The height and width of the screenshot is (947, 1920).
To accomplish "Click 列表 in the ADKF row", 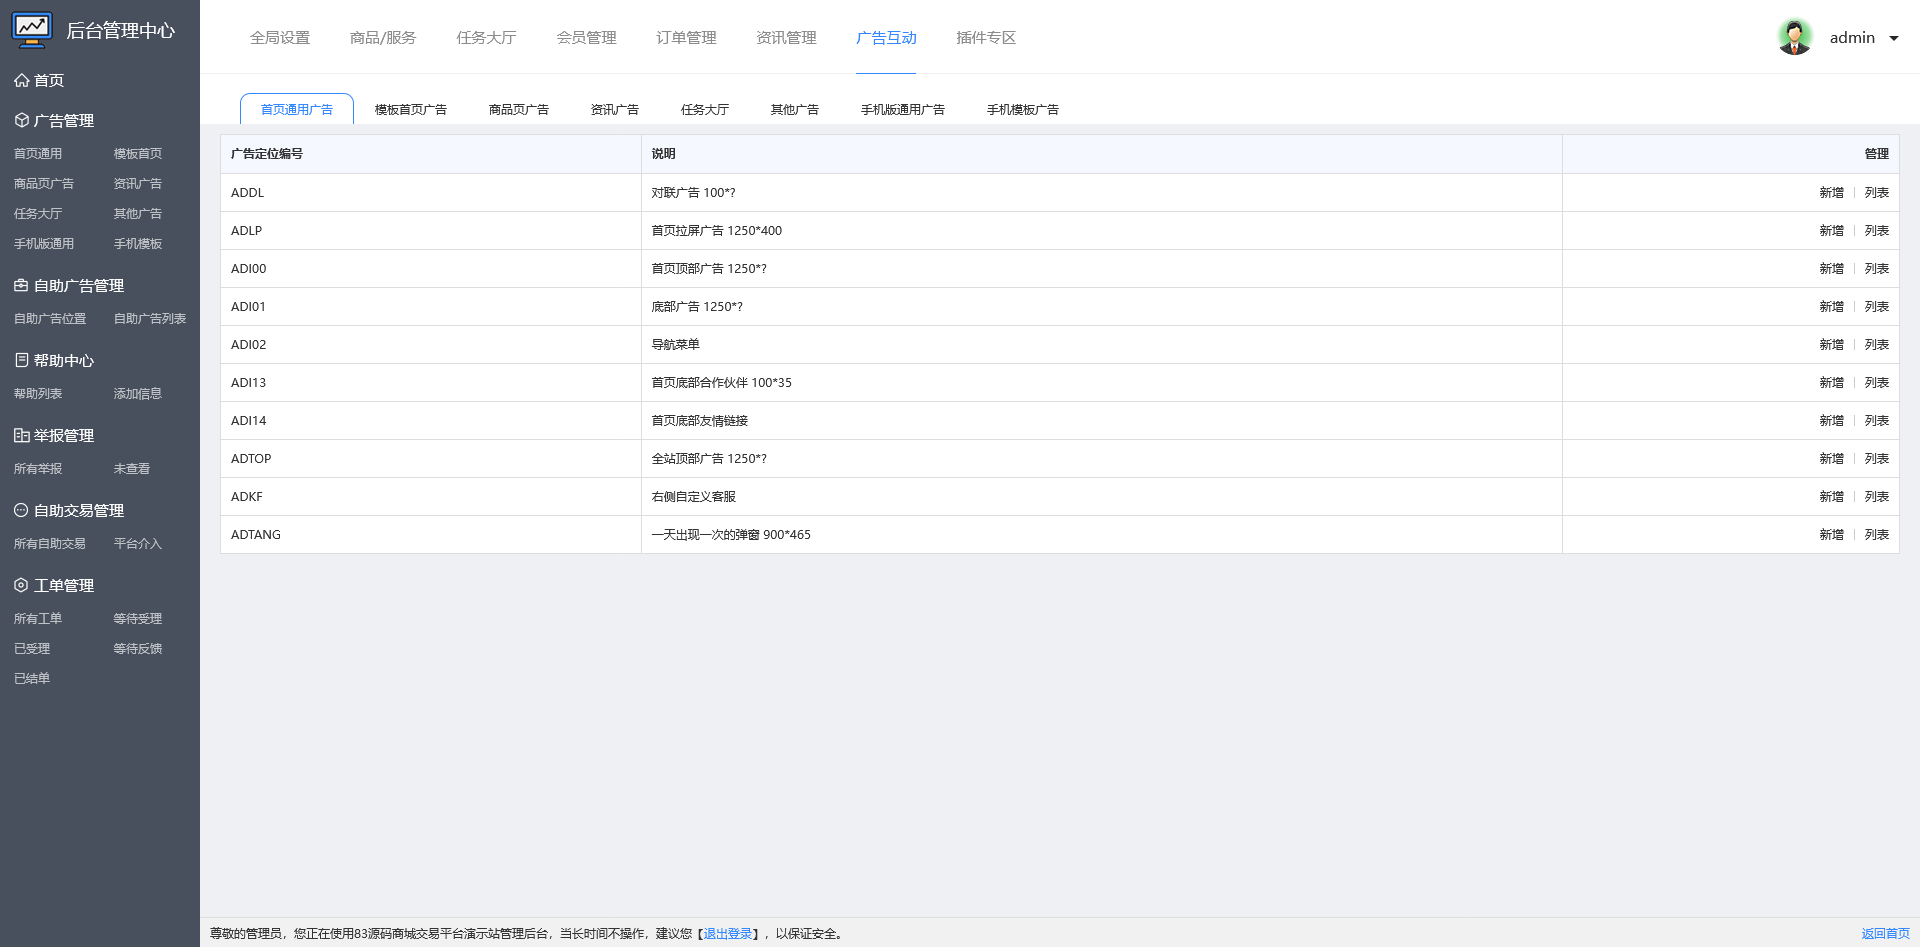I will pyautogui.click(x=1877, y=497).
